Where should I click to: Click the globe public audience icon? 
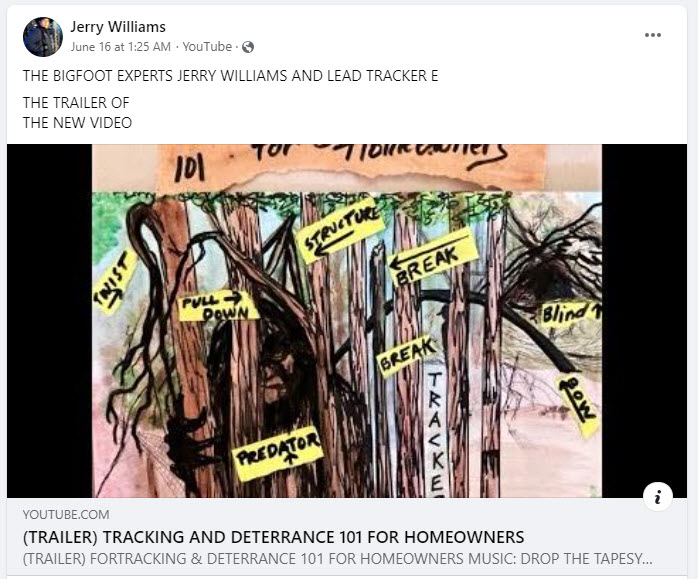pyautogui.click(x=248, y=47)
